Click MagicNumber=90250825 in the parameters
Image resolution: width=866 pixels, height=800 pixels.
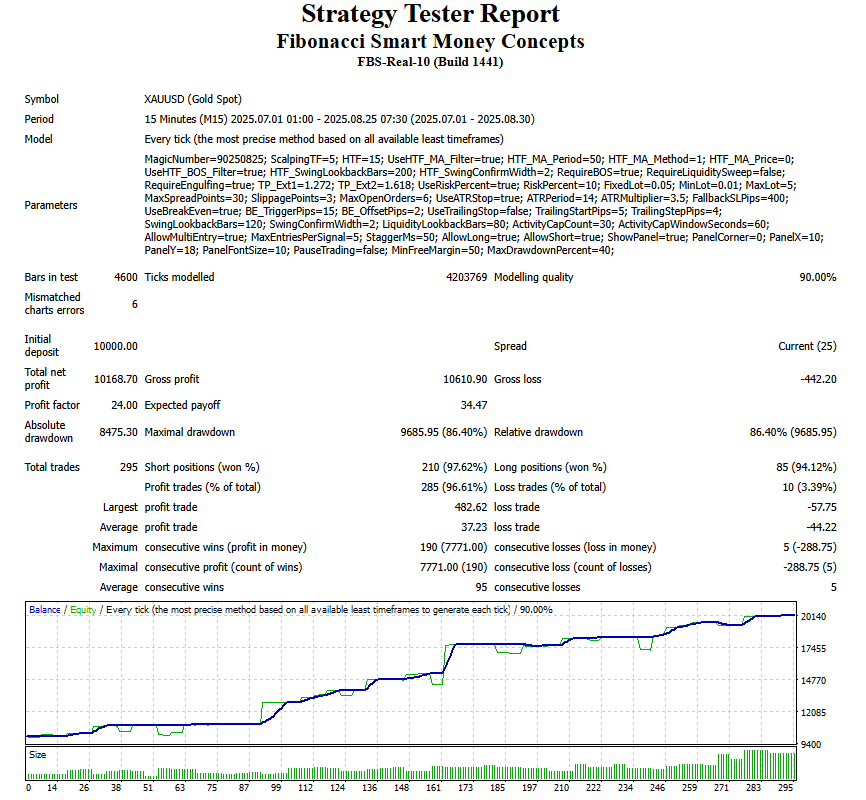[x=205, y=159]
